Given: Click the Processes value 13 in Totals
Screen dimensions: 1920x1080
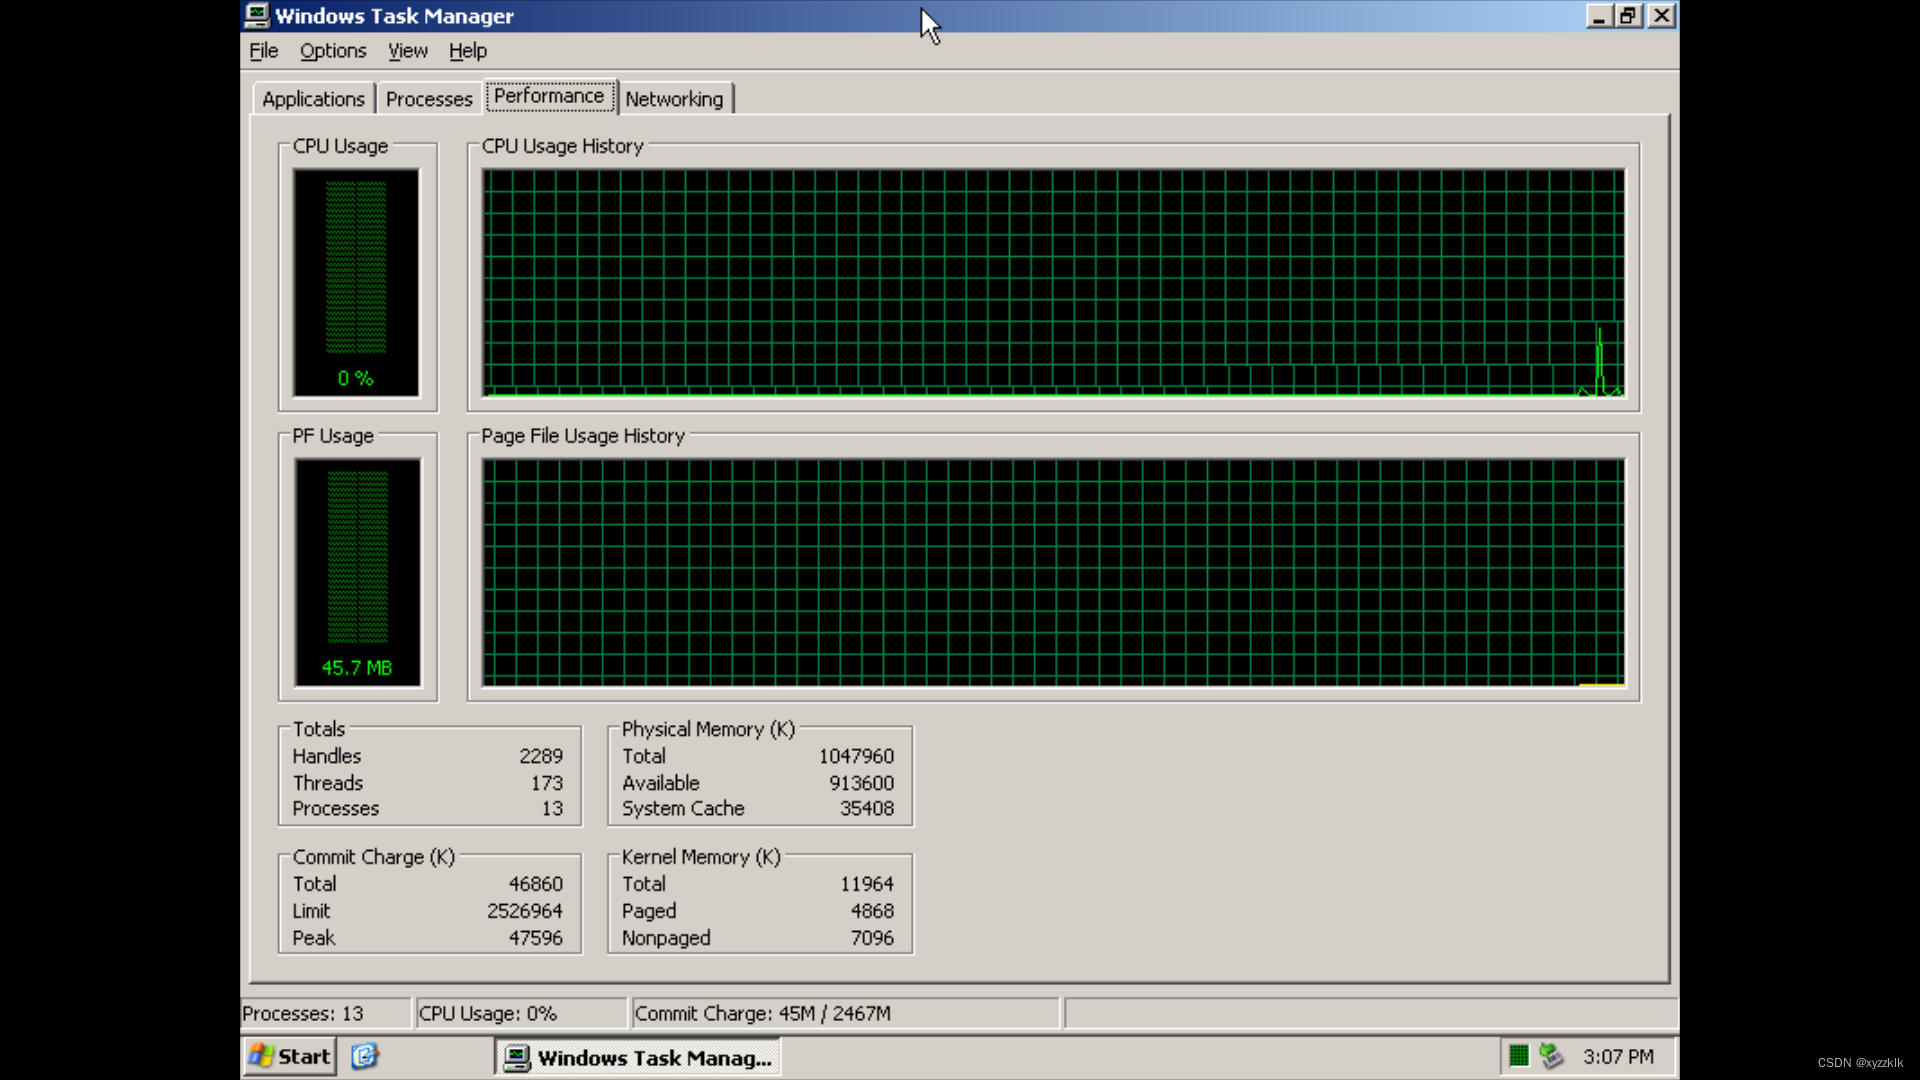Looking at the screenshot, I should coord(552,809).
